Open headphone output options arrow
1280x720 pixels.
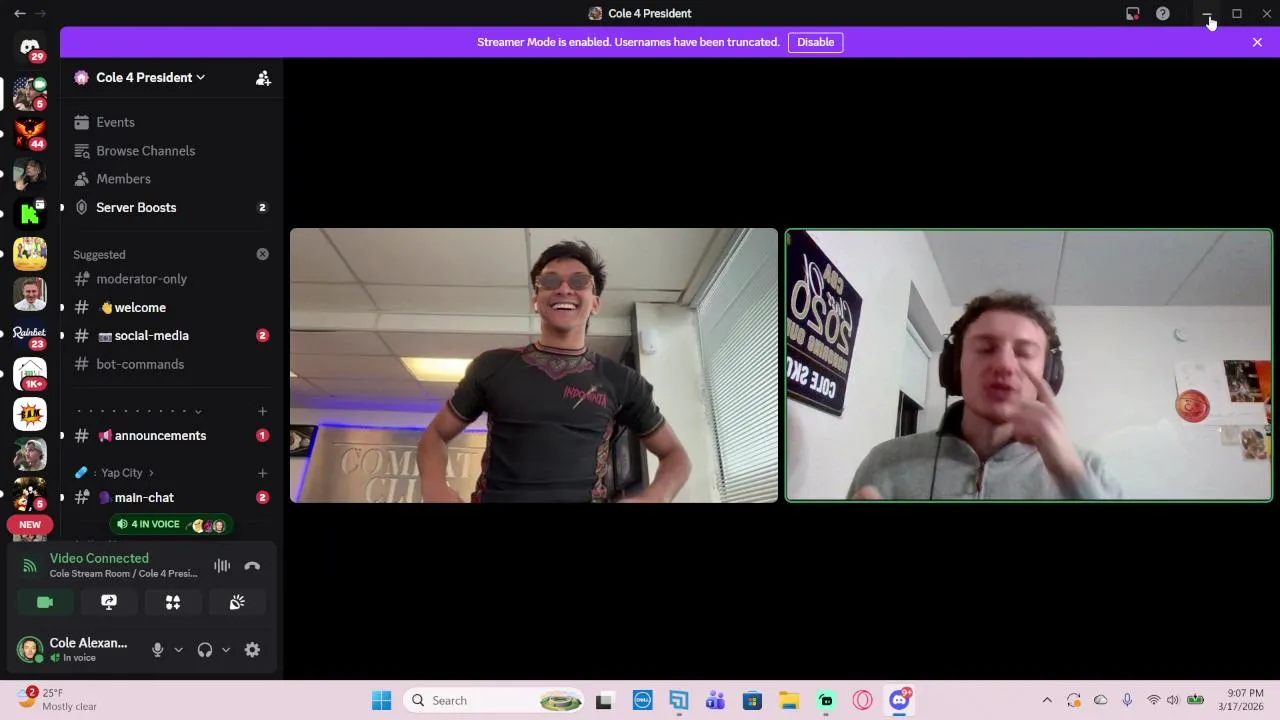click(x=226, y=650)
